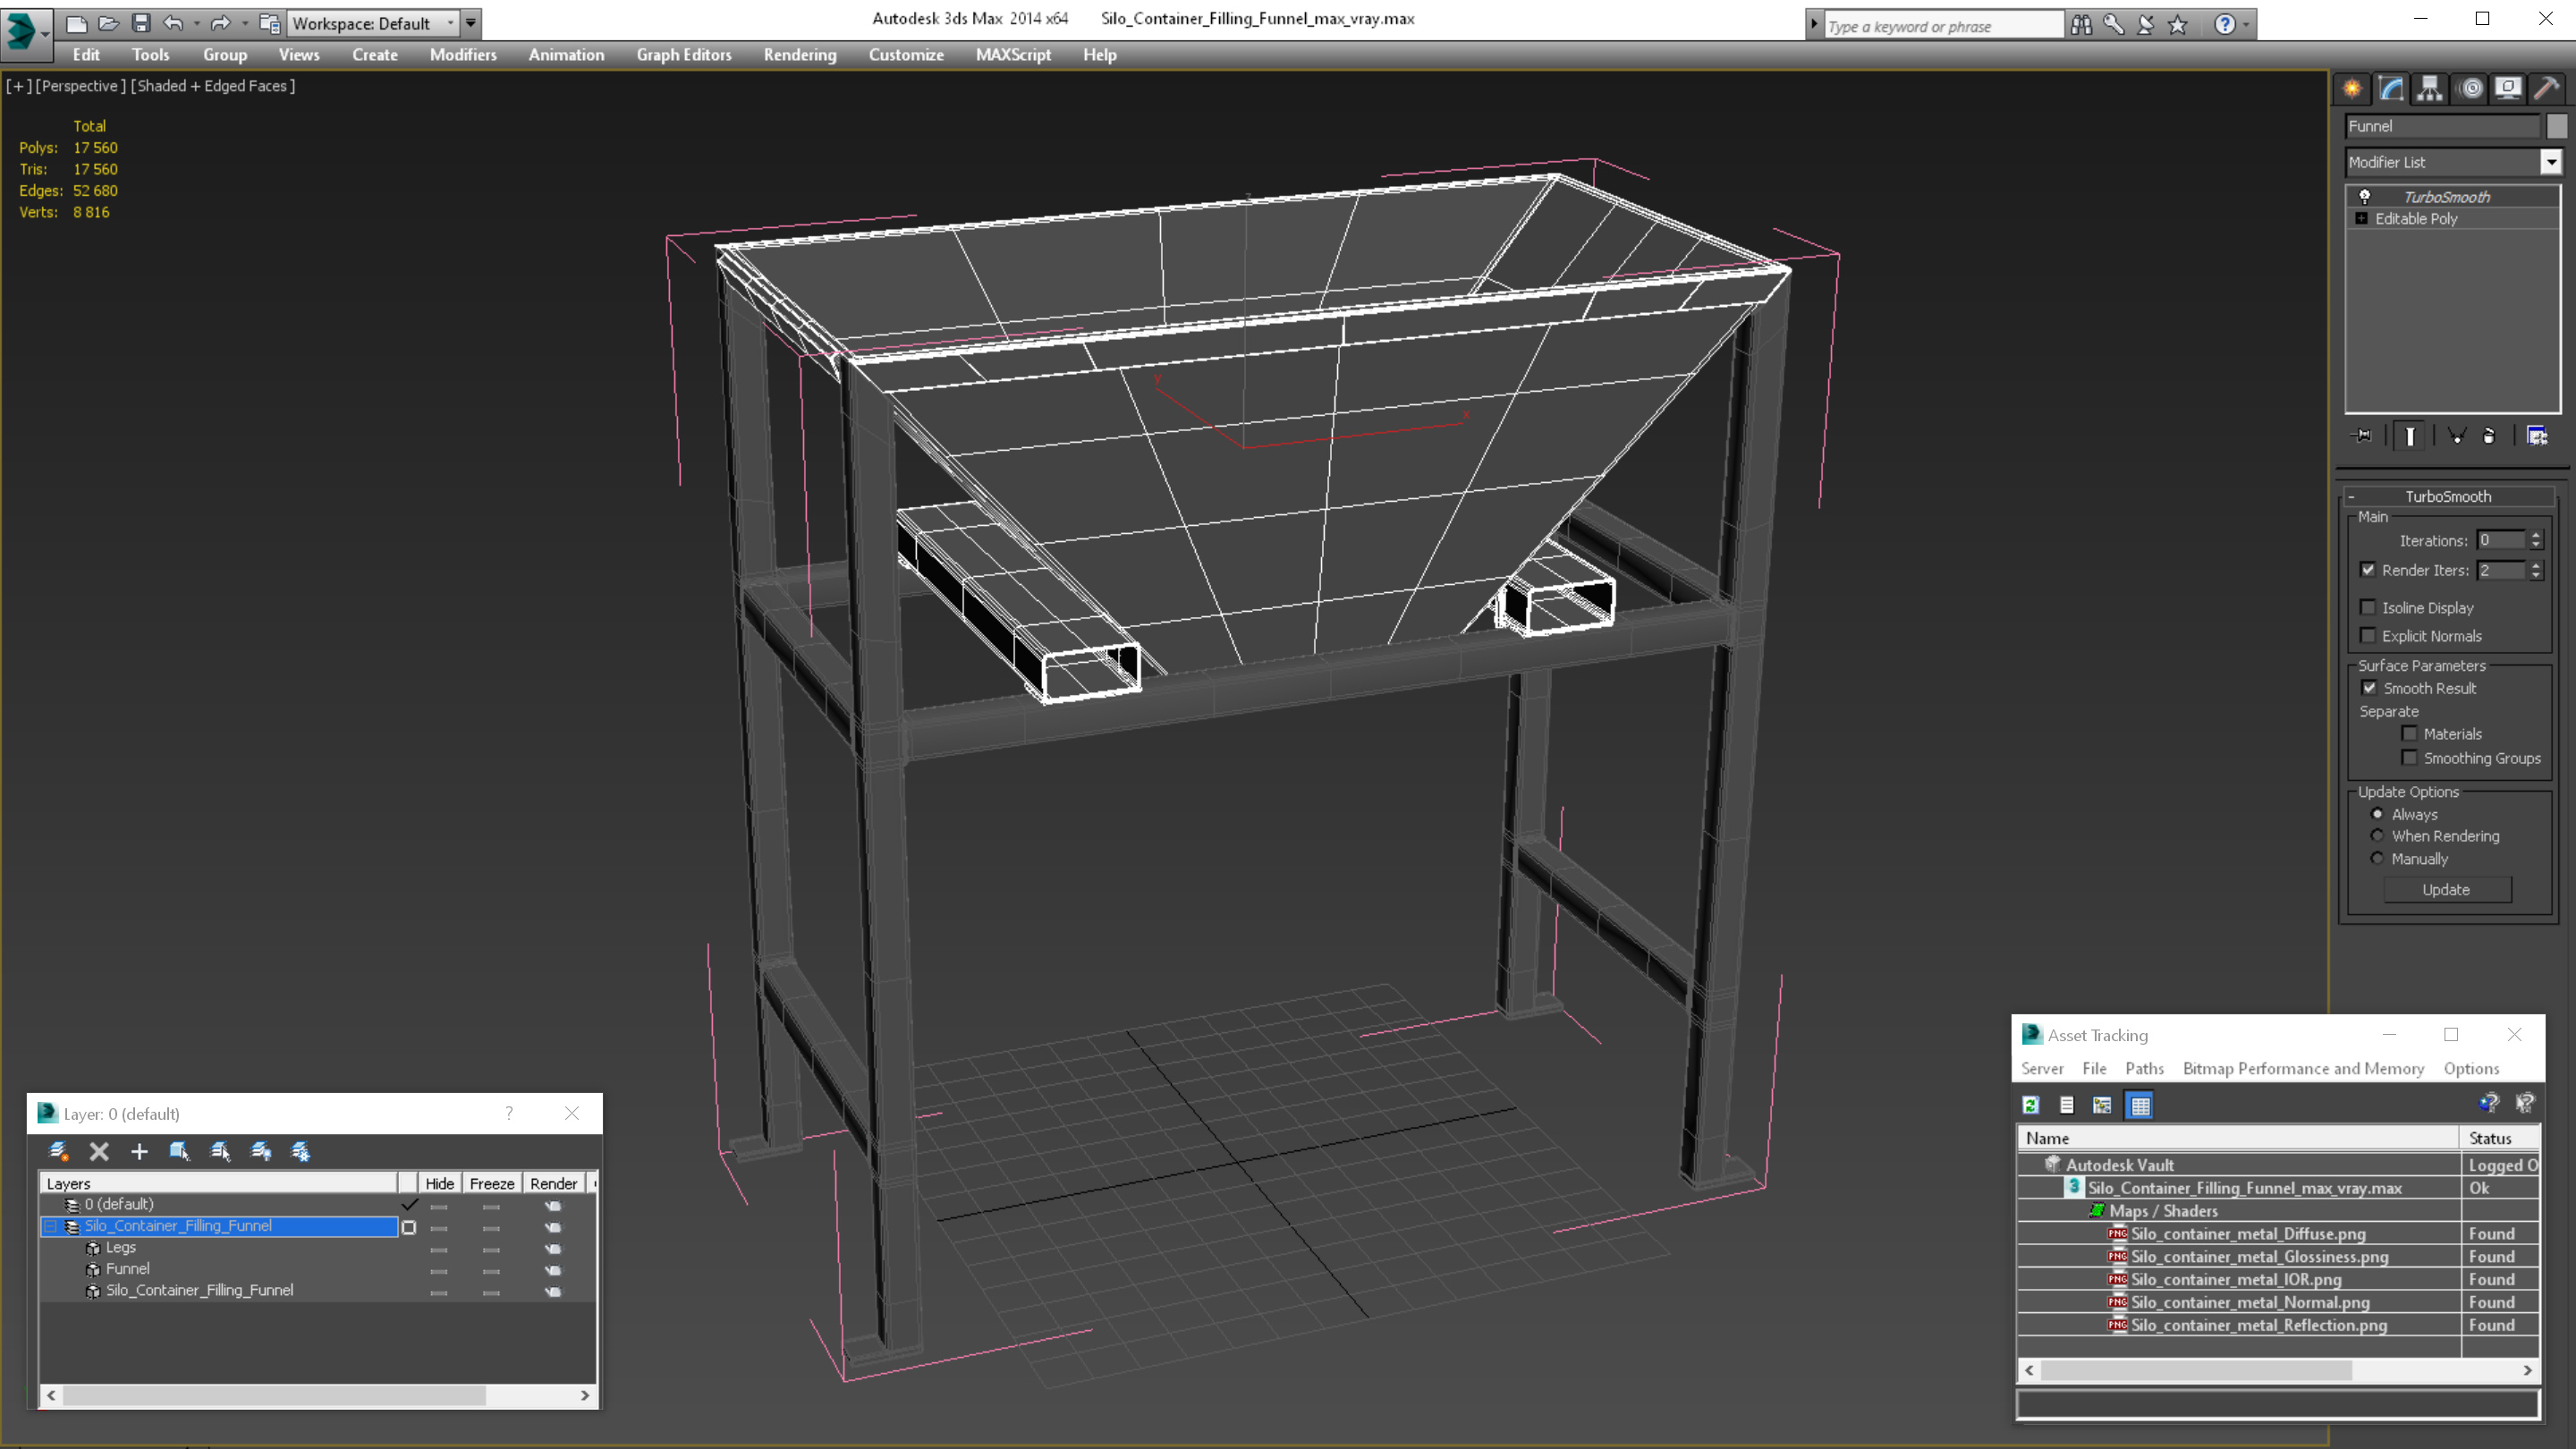
Task: Open the Modifier List dropdown
Action: (2551, 162)
